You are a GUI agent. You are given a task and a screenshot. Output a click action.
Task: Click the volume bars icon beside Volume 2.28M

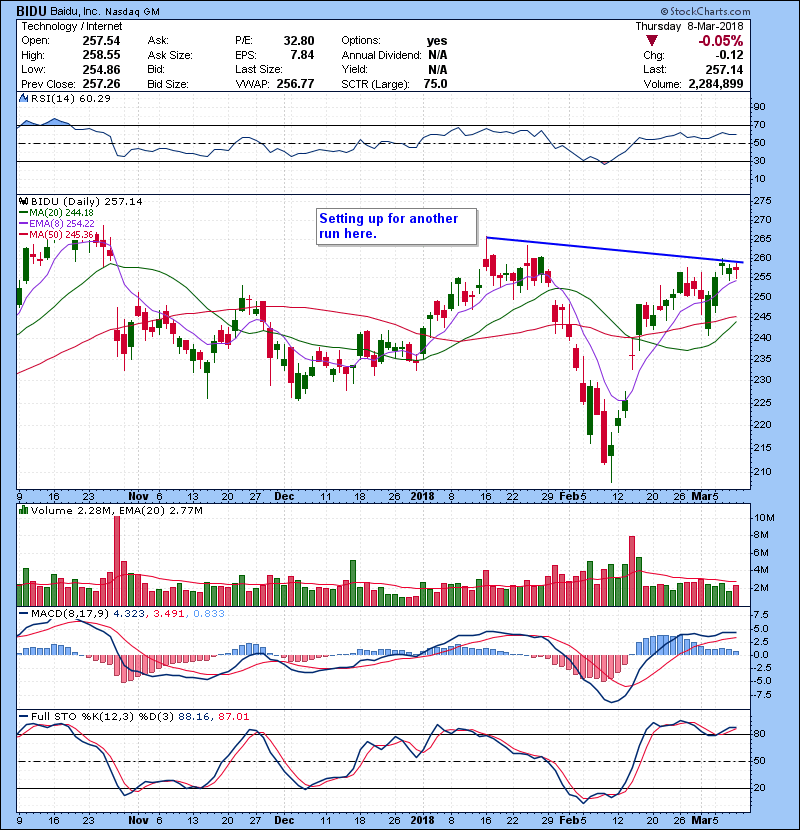24,510
